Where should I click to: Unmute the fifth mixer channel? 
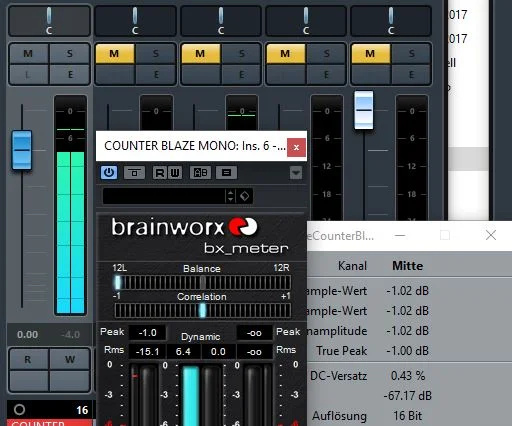[370, 54]
